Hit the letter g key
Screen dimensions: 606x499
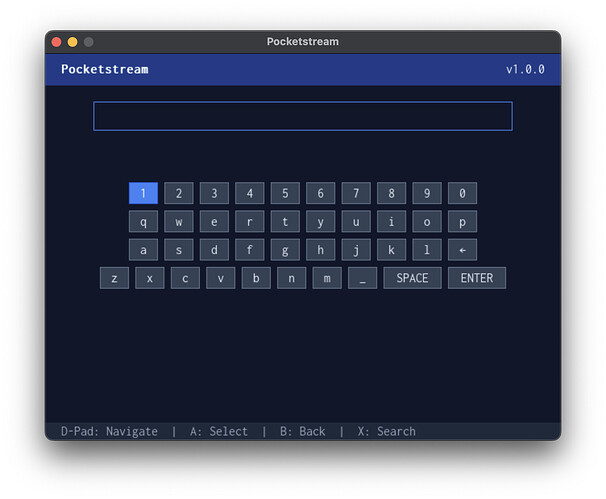tap(285, 250)
